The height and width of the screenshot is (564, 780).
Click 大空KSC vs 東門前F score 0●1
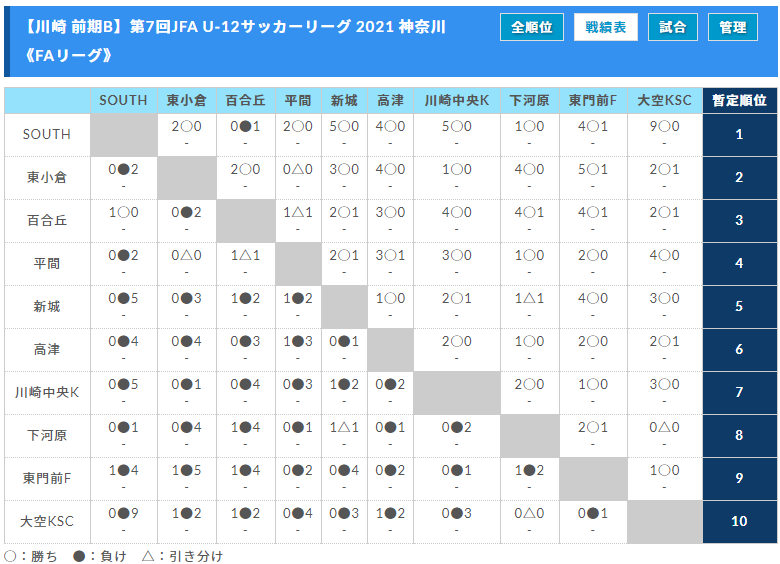click(593, 513)
